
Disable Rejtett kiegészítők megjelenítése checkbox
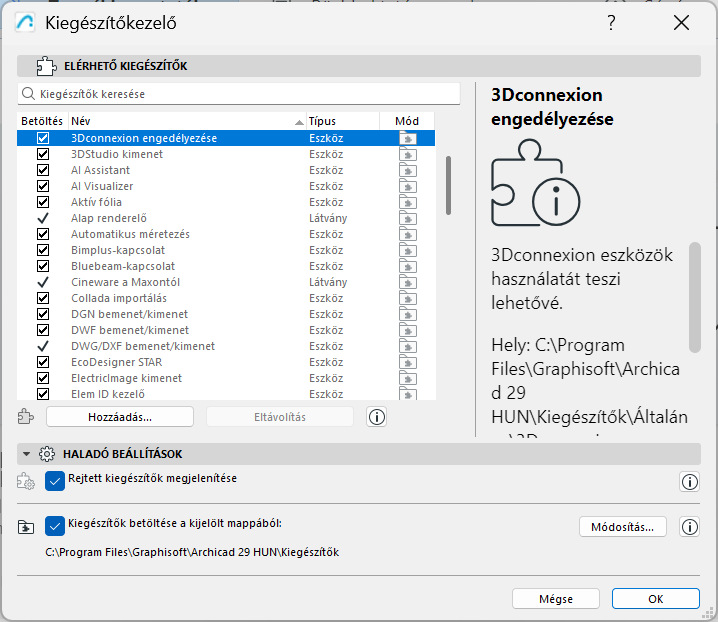[55, 481]
